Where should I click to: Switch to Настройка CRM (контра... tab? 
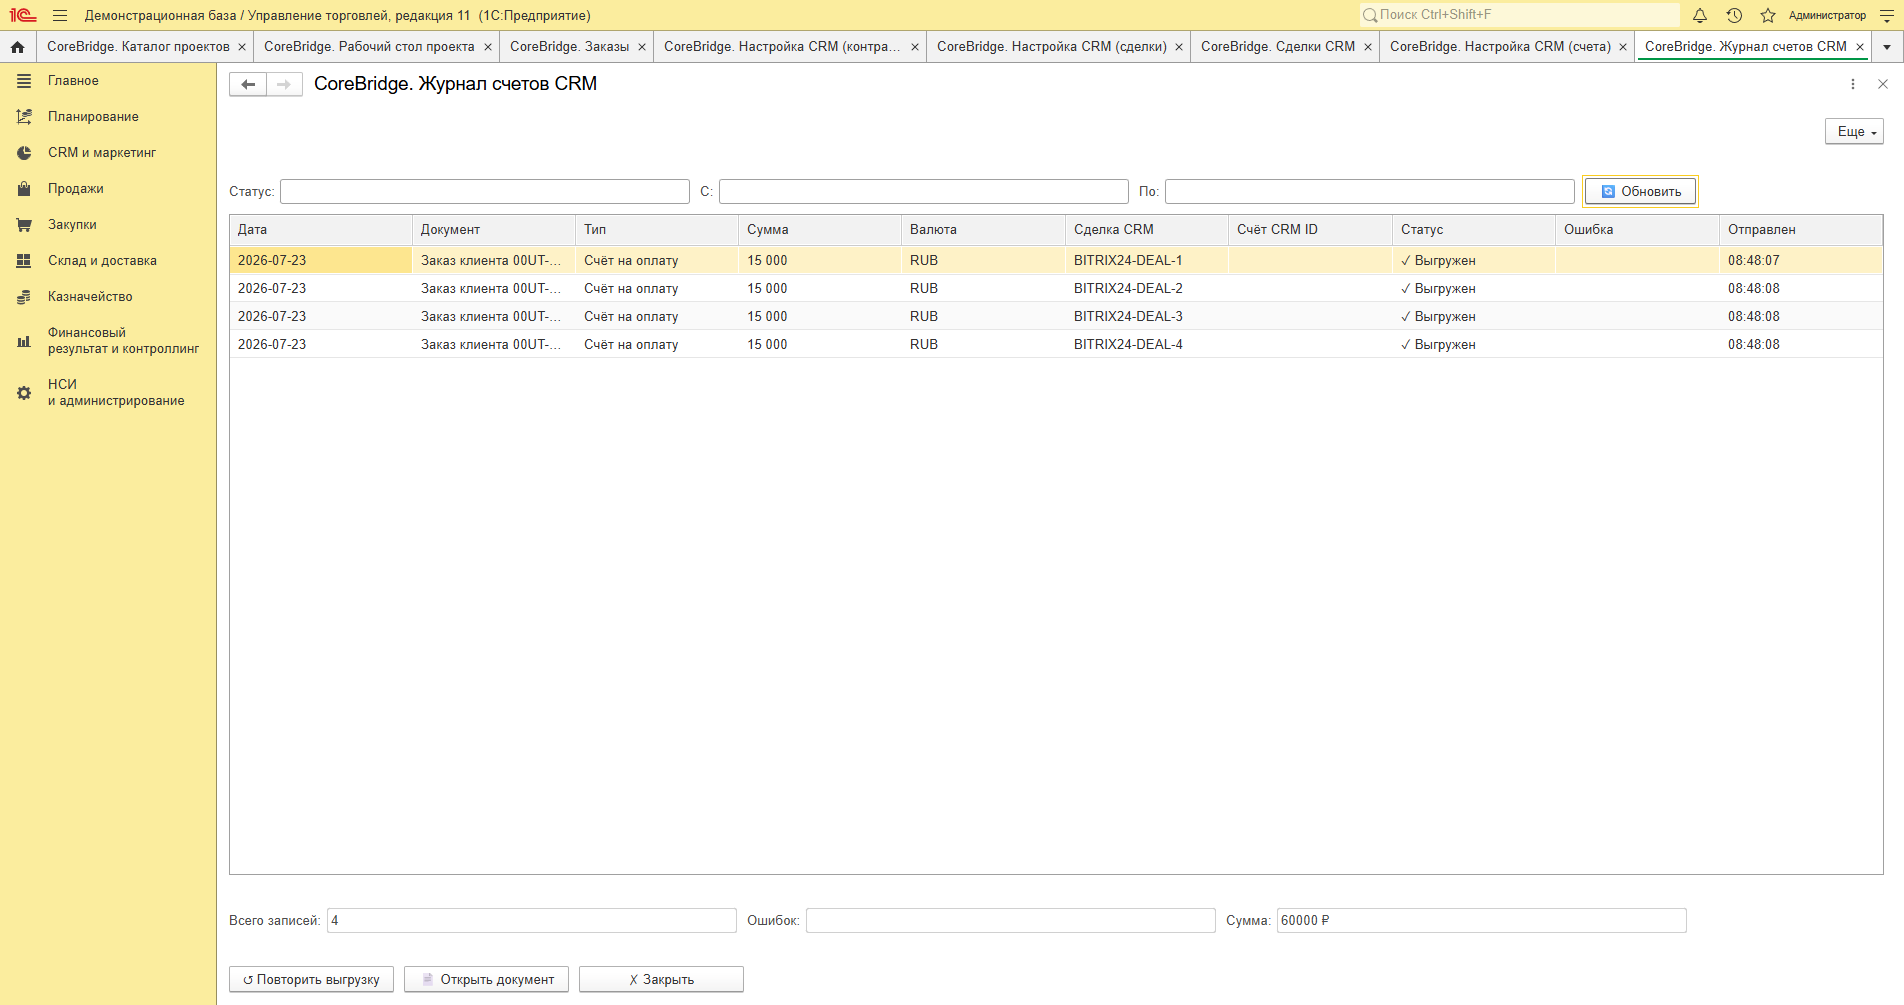[x=782, y=47]
